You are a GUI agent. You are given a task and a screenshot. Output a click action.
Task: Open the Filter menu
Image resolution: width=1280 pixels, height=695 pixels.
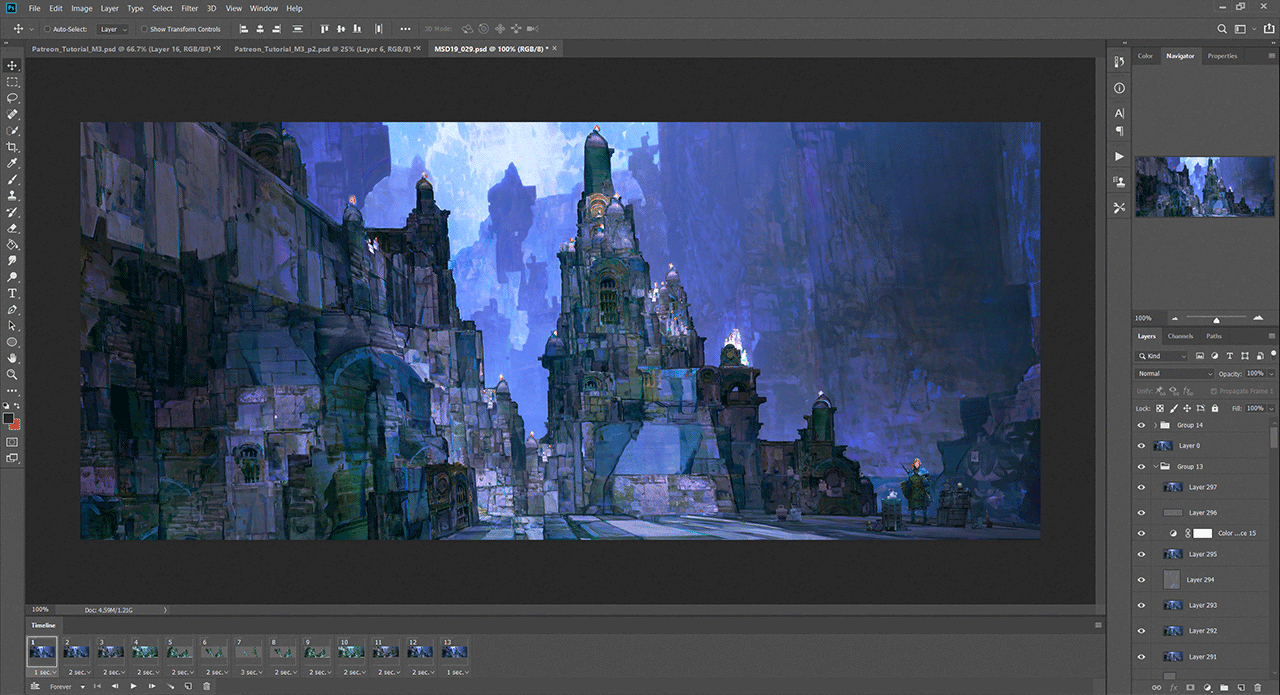pos(189,8)
